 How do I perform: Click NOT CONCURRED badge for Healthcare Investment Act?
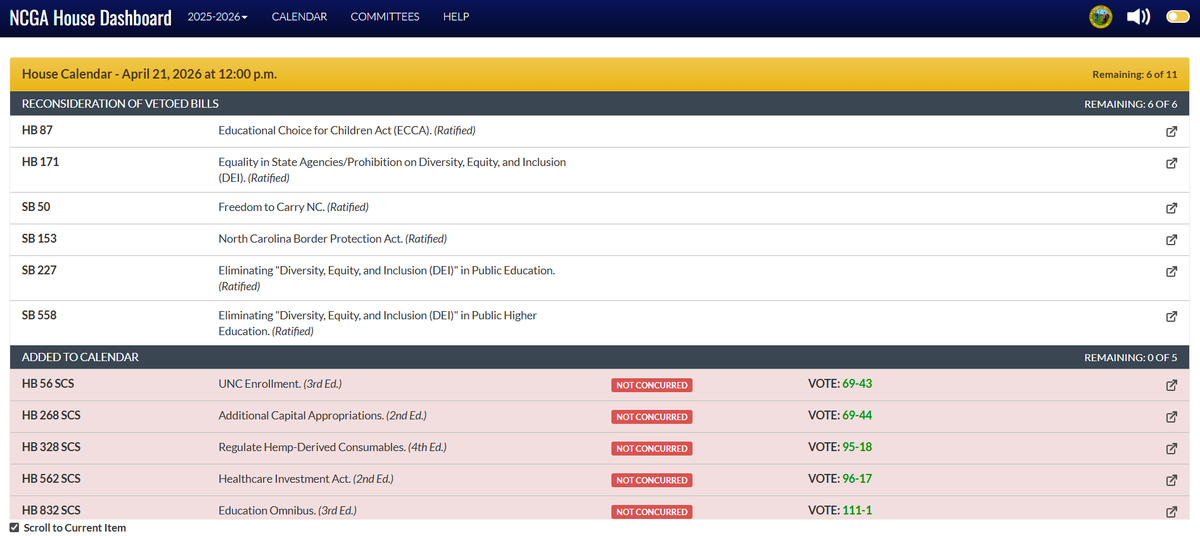click(652, 480)
